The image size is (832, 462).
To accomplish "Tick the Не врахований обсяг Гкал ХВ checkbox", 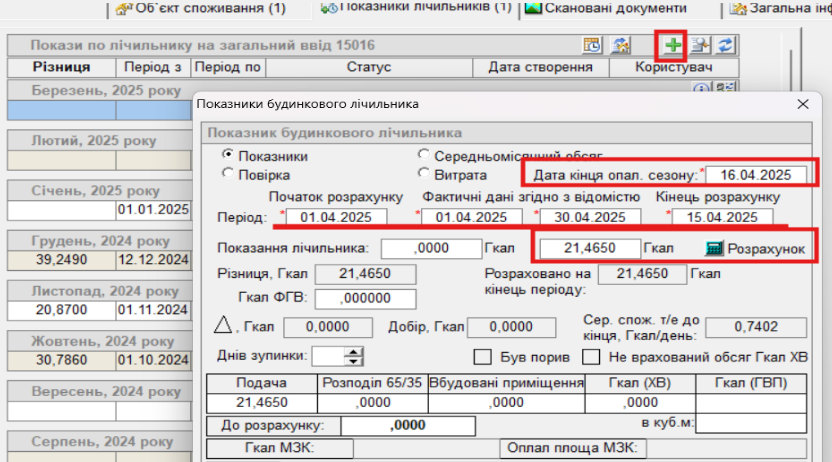I will 592,357.
